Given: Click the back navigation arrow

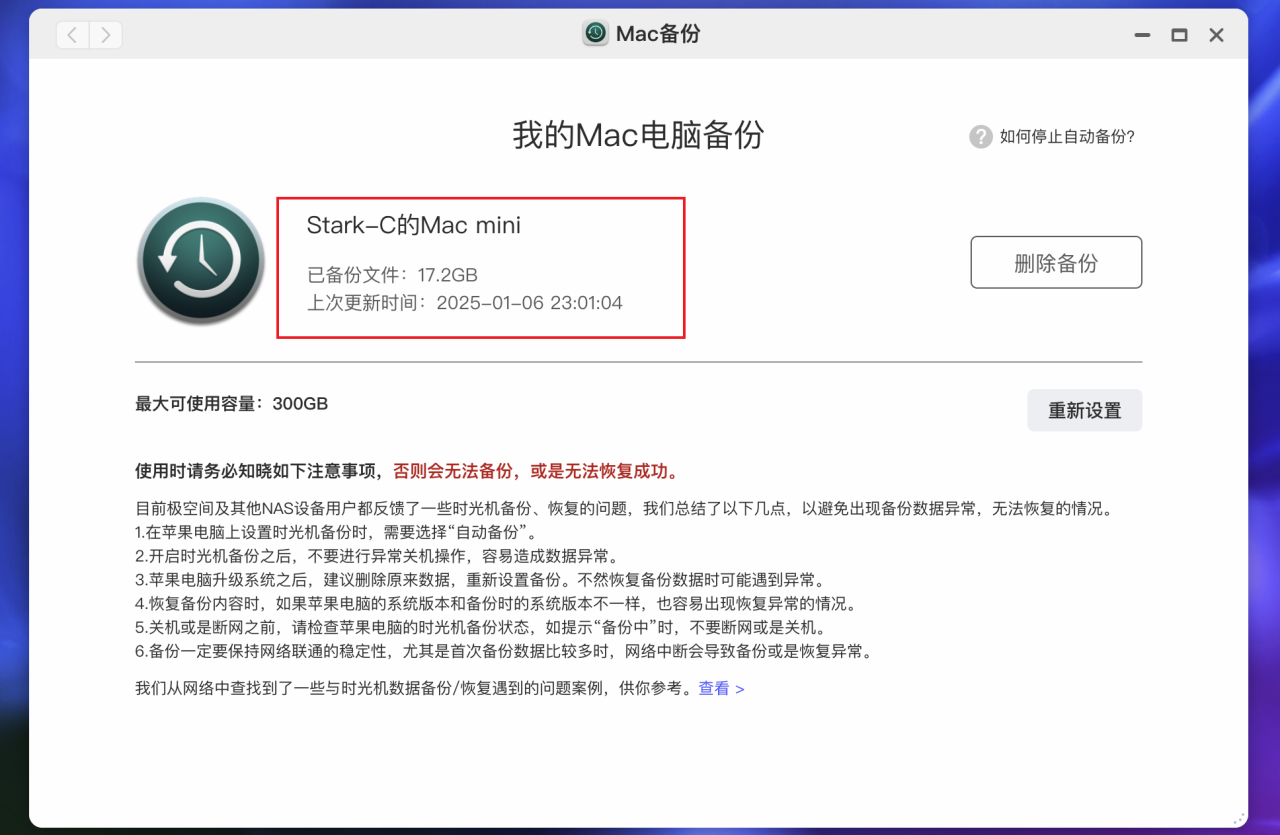Looking at the screenshot, I should pos(71,33).
